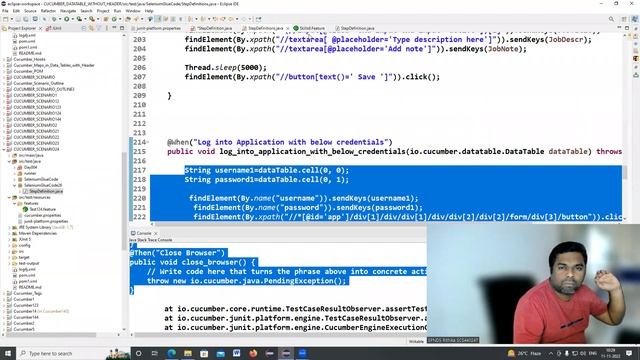Open the Help menu
This screenshot has width=640, height=360.
tap(149, 11)
